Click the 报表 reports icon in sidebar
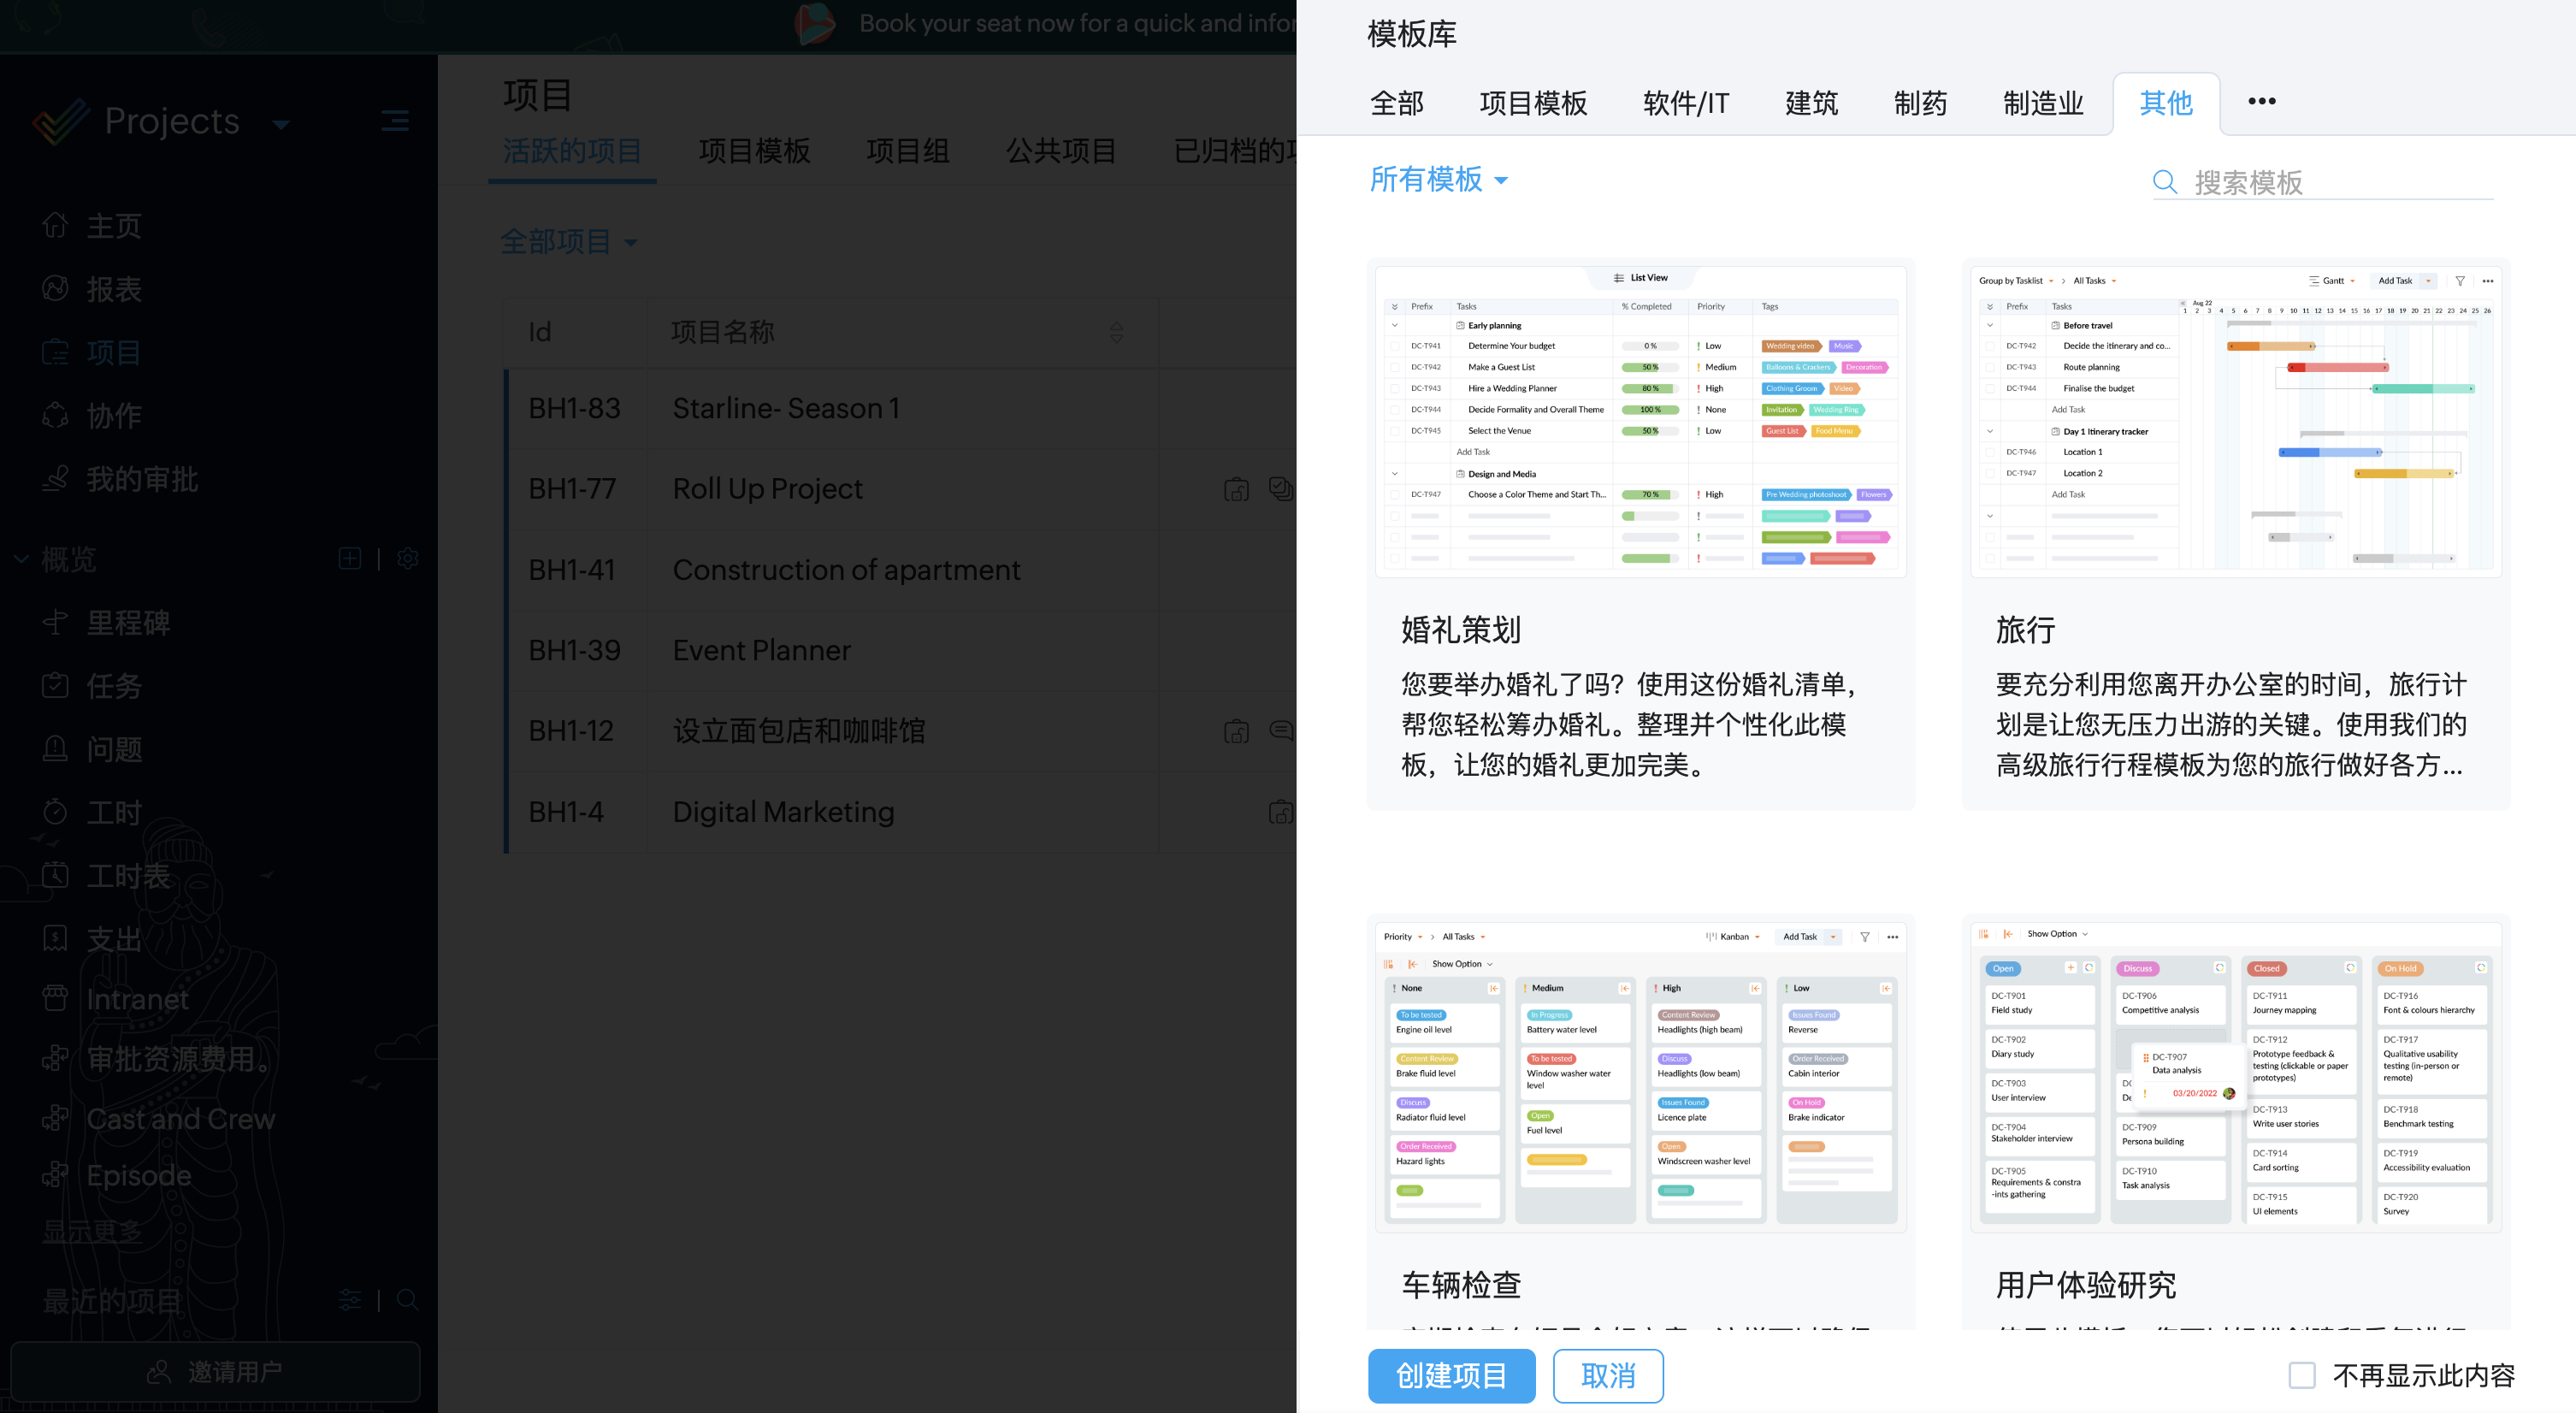Image resolution: width=2576 pixels, height=1413 pixels. coord(55,289)
